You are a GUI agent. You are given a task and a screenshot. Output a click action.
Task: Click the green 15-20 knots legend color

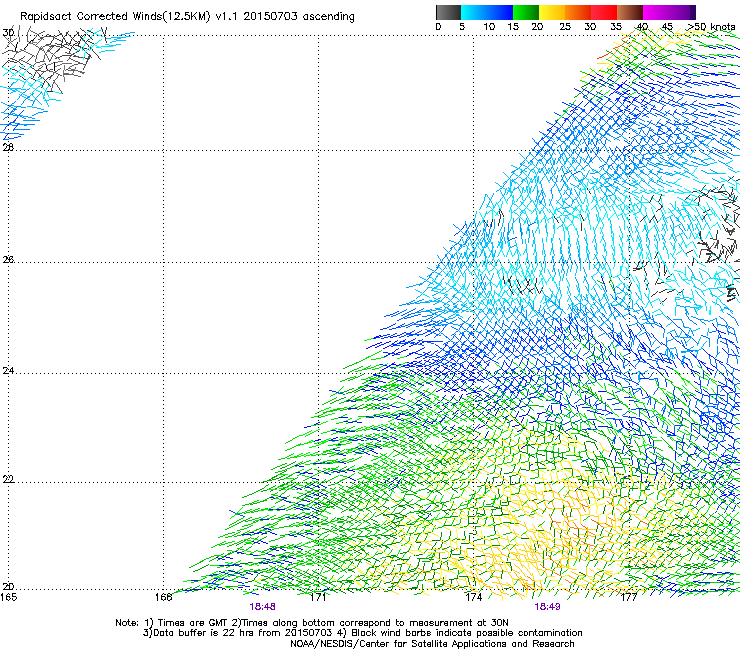click(x=526, y=12)
